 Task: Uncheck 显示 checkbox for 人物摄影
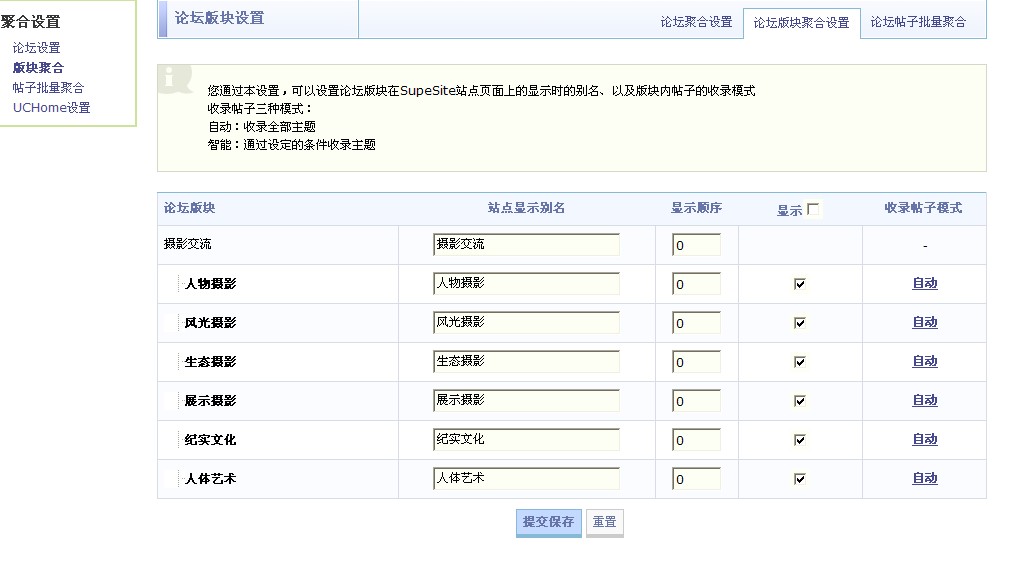799,284
